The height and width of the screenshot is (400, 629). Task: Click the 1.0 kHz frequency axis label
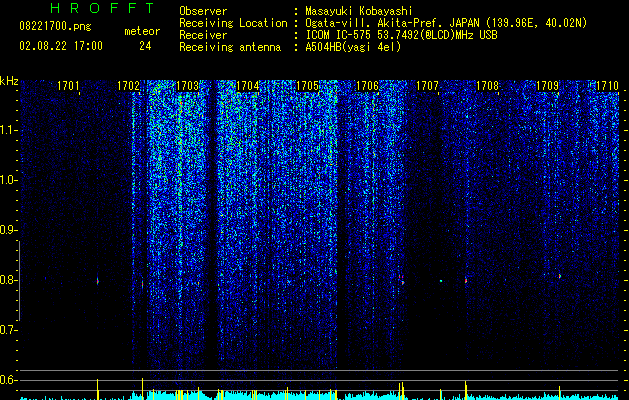pos(8,180)
